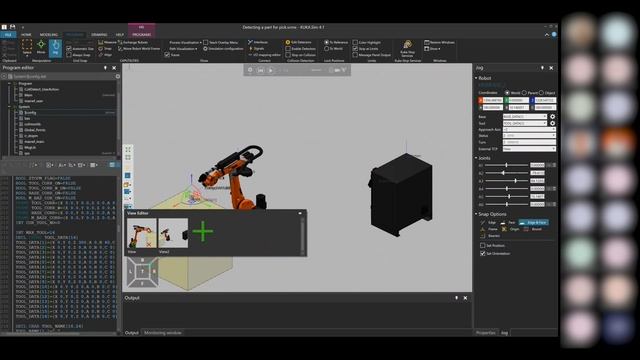The image size is (640, 360).
Task: Select To World radio button
Action: (326, 49)
